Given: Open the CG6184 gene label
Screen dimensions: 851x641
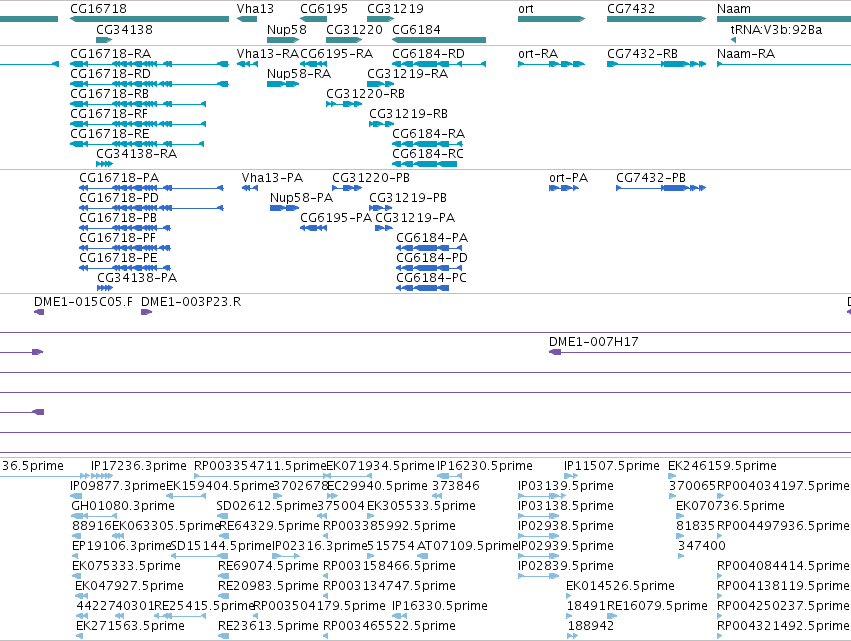Looking at the screenshot, I should (x=416, y=29).
